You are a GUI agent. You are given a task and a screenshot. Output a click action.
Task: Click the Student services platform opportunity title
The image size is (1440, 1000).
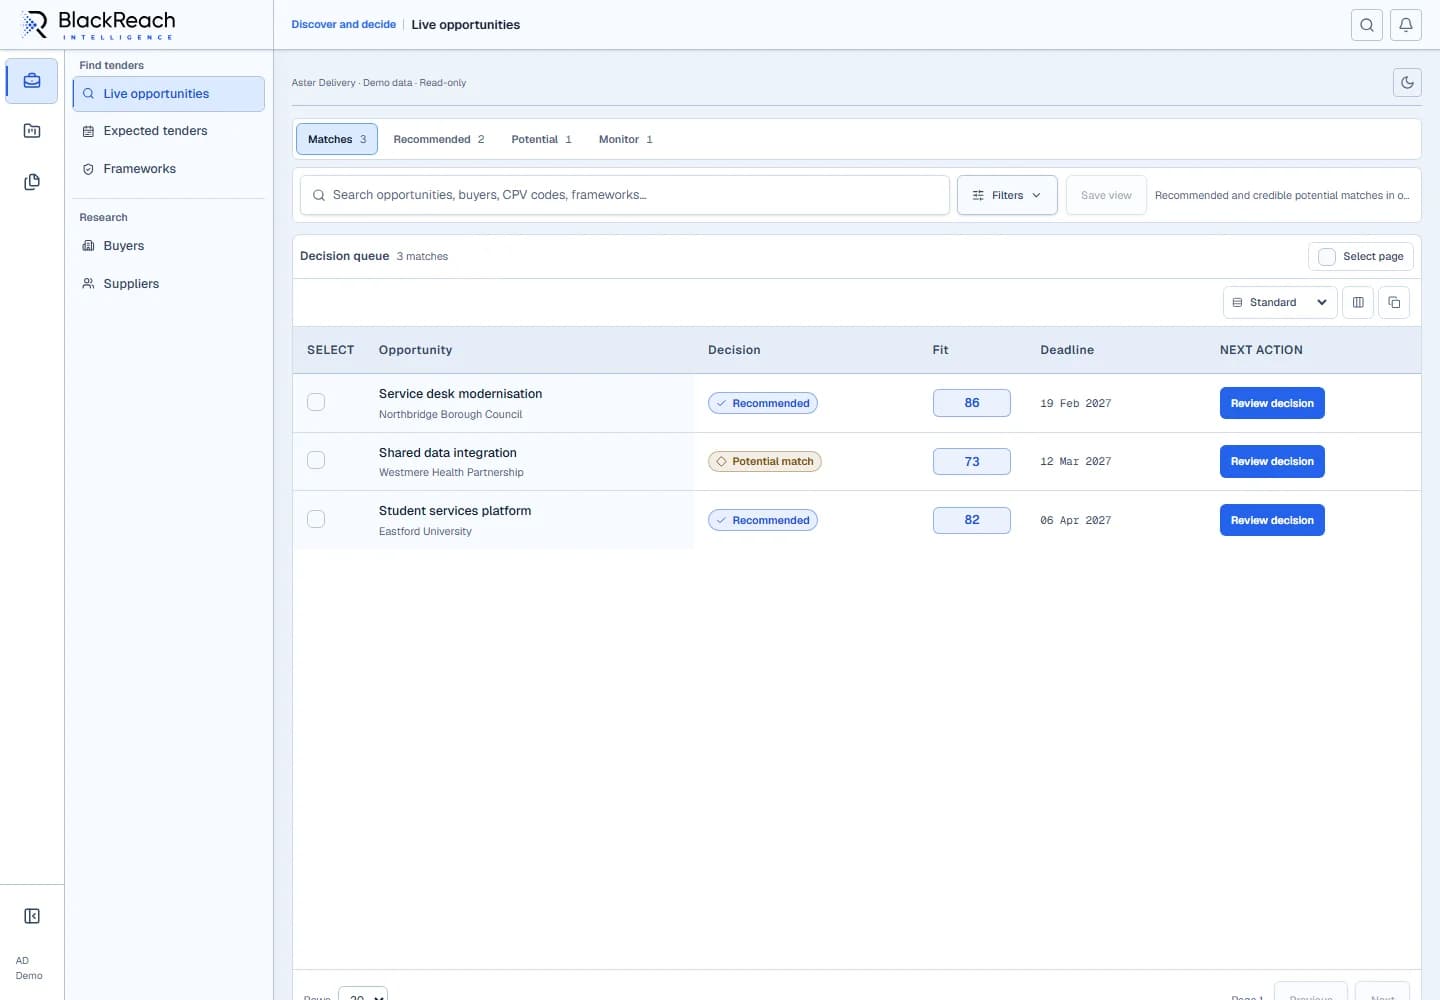coord(455,511)
